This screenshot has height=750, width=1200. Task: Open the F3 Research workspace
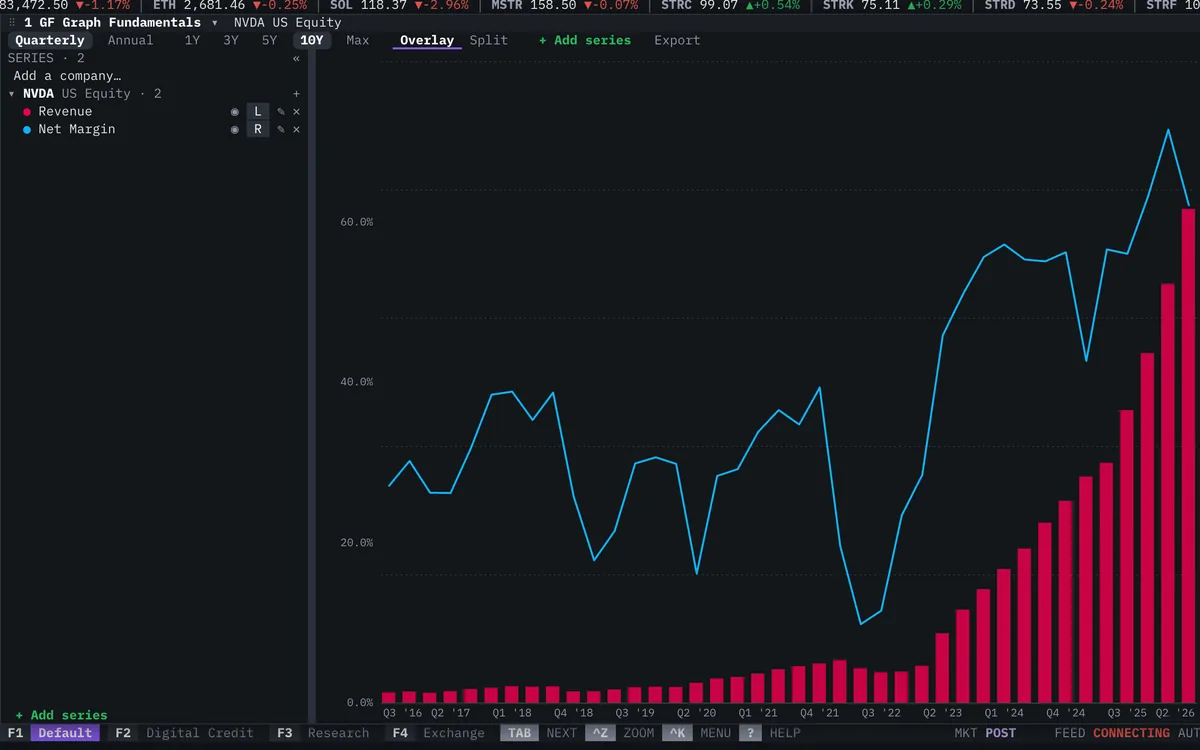click(x=322, y=733)
